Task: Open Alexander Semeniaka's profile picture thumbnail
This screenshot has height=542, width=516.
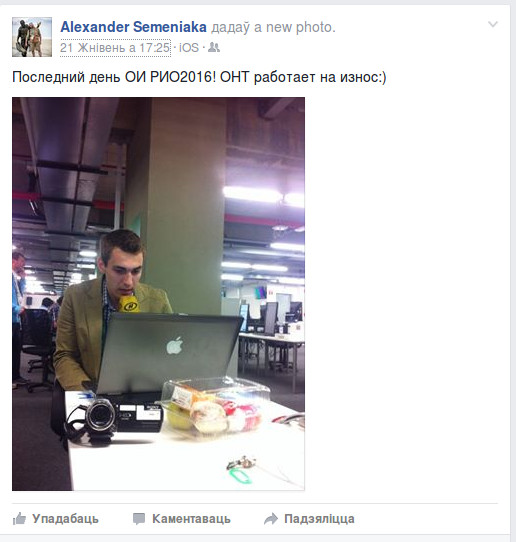Action: [32, 37]
